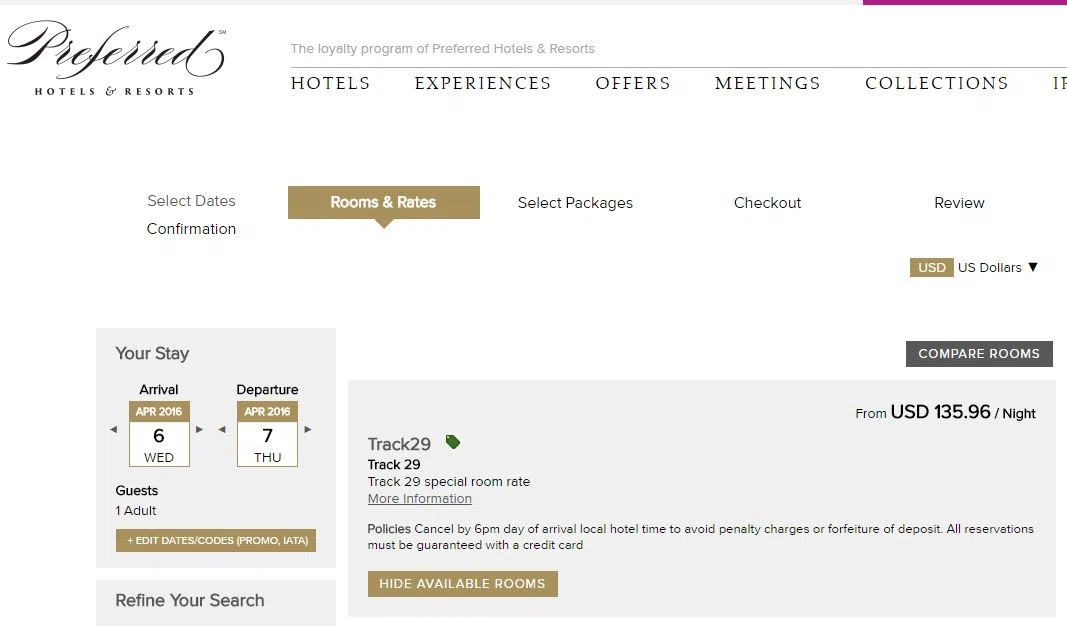Click the departure date box Apr 7 Thu
The image size is (1067, 626).
[267, 434]
